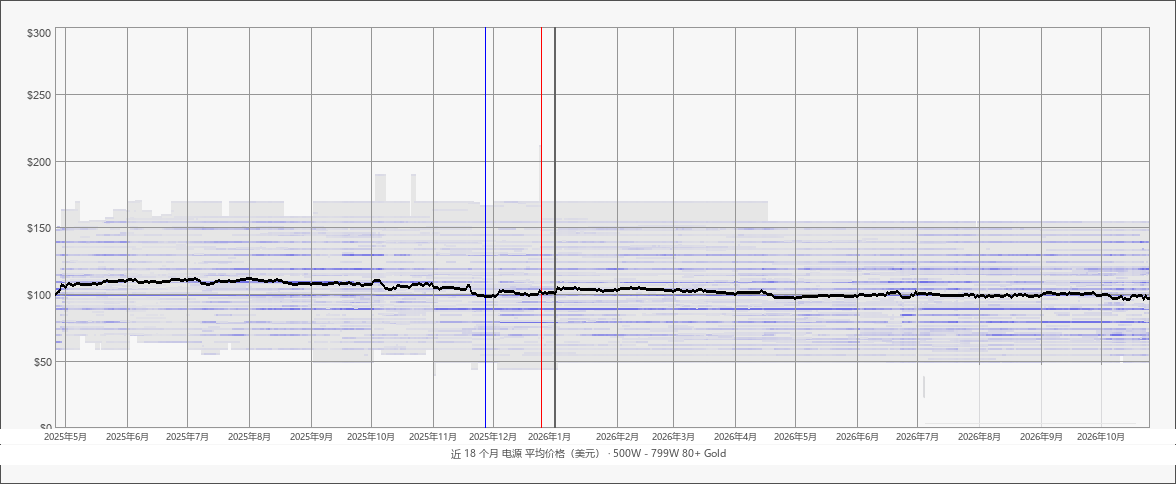The width and height of the screenshot is (1176, 484).
Task: Select the dark gray vertical marker line
Action: [x=555, y=227]
